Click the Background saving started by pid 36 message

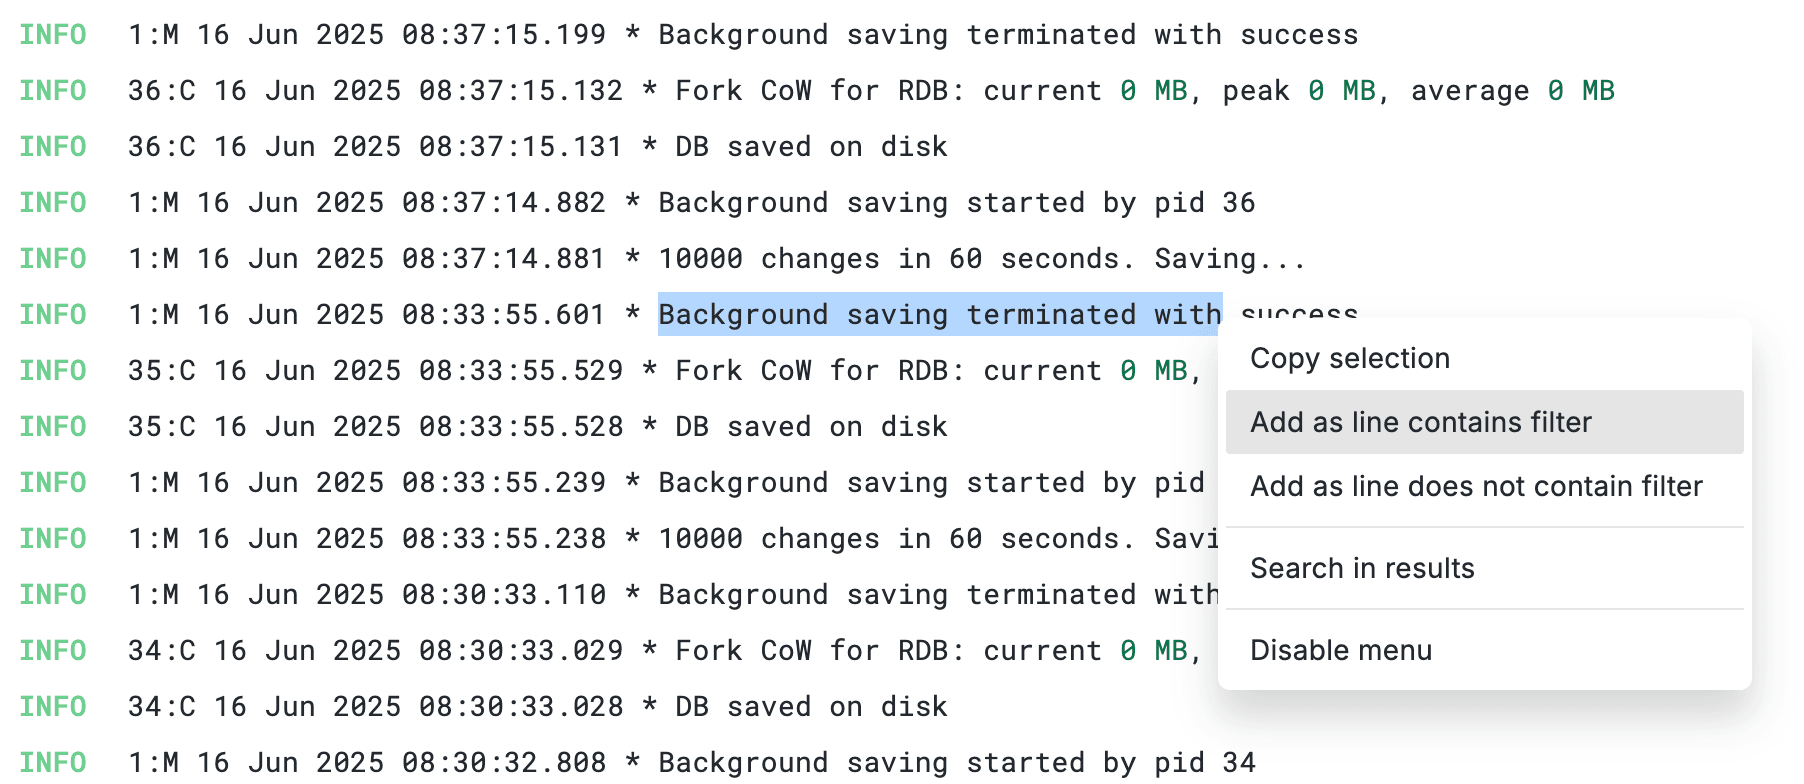tap(955, 203)
